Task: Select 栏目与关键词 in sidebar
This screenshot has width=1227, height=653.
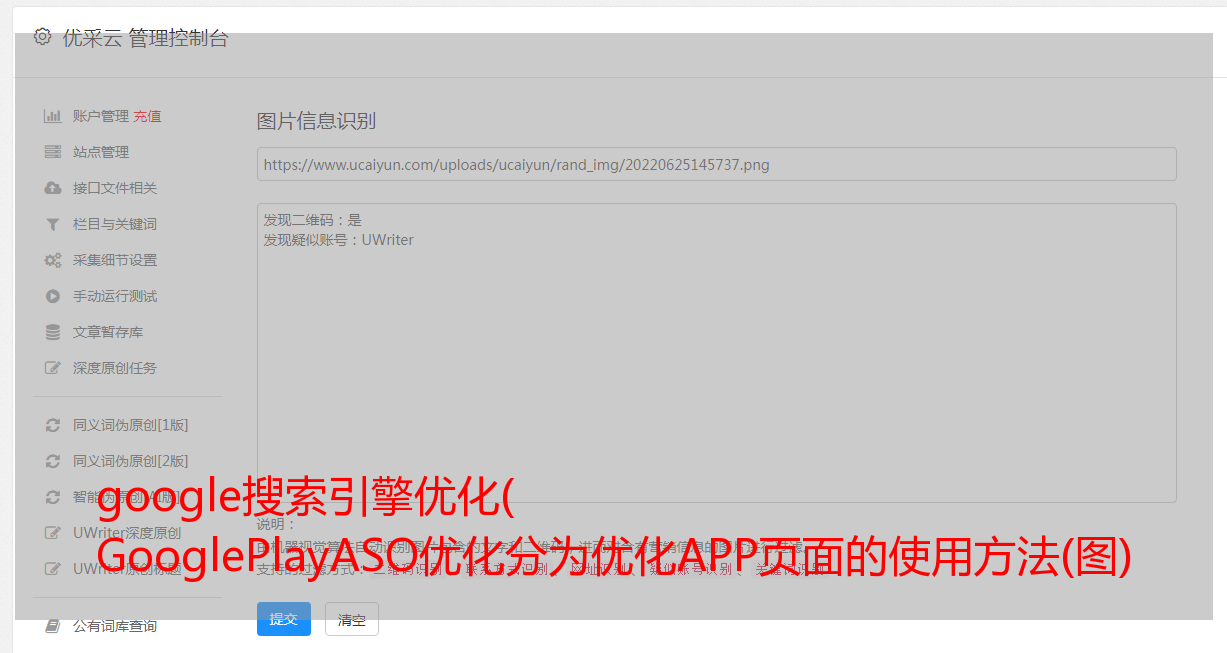Action: coord(115,224)
